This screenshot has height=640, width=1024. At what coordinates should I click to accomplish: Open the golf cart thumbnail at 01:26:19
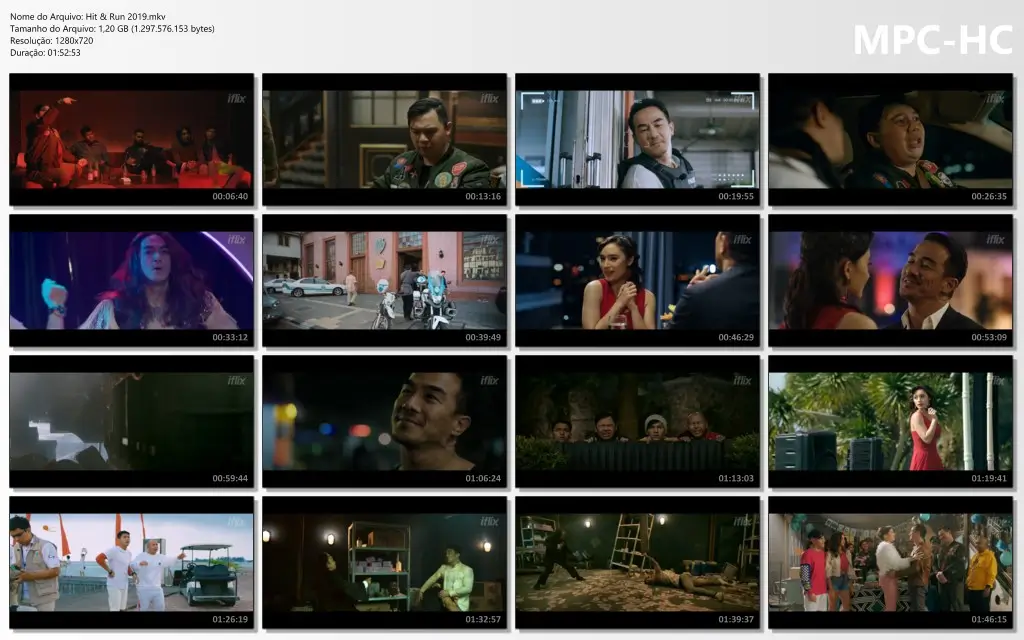click(x=131, y=562)
